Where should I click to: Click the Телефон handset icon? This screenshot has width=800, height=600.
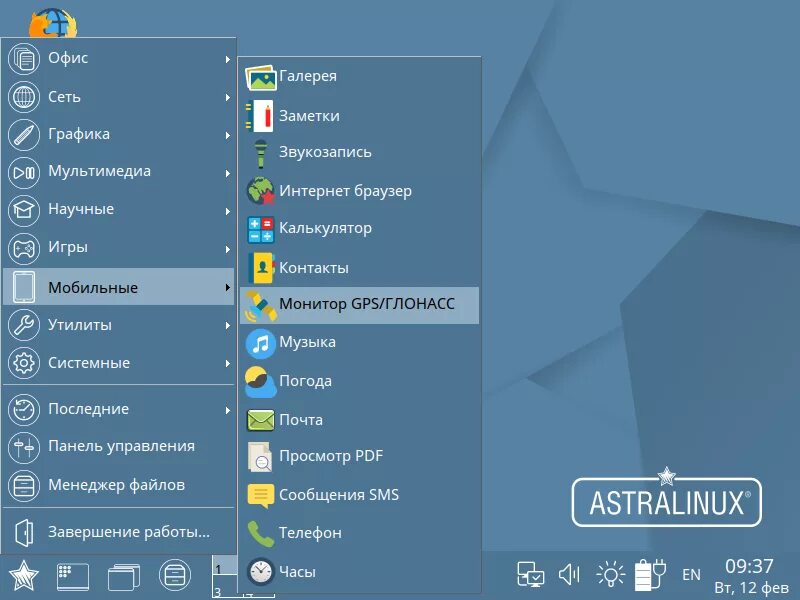(x=261, y=533)
